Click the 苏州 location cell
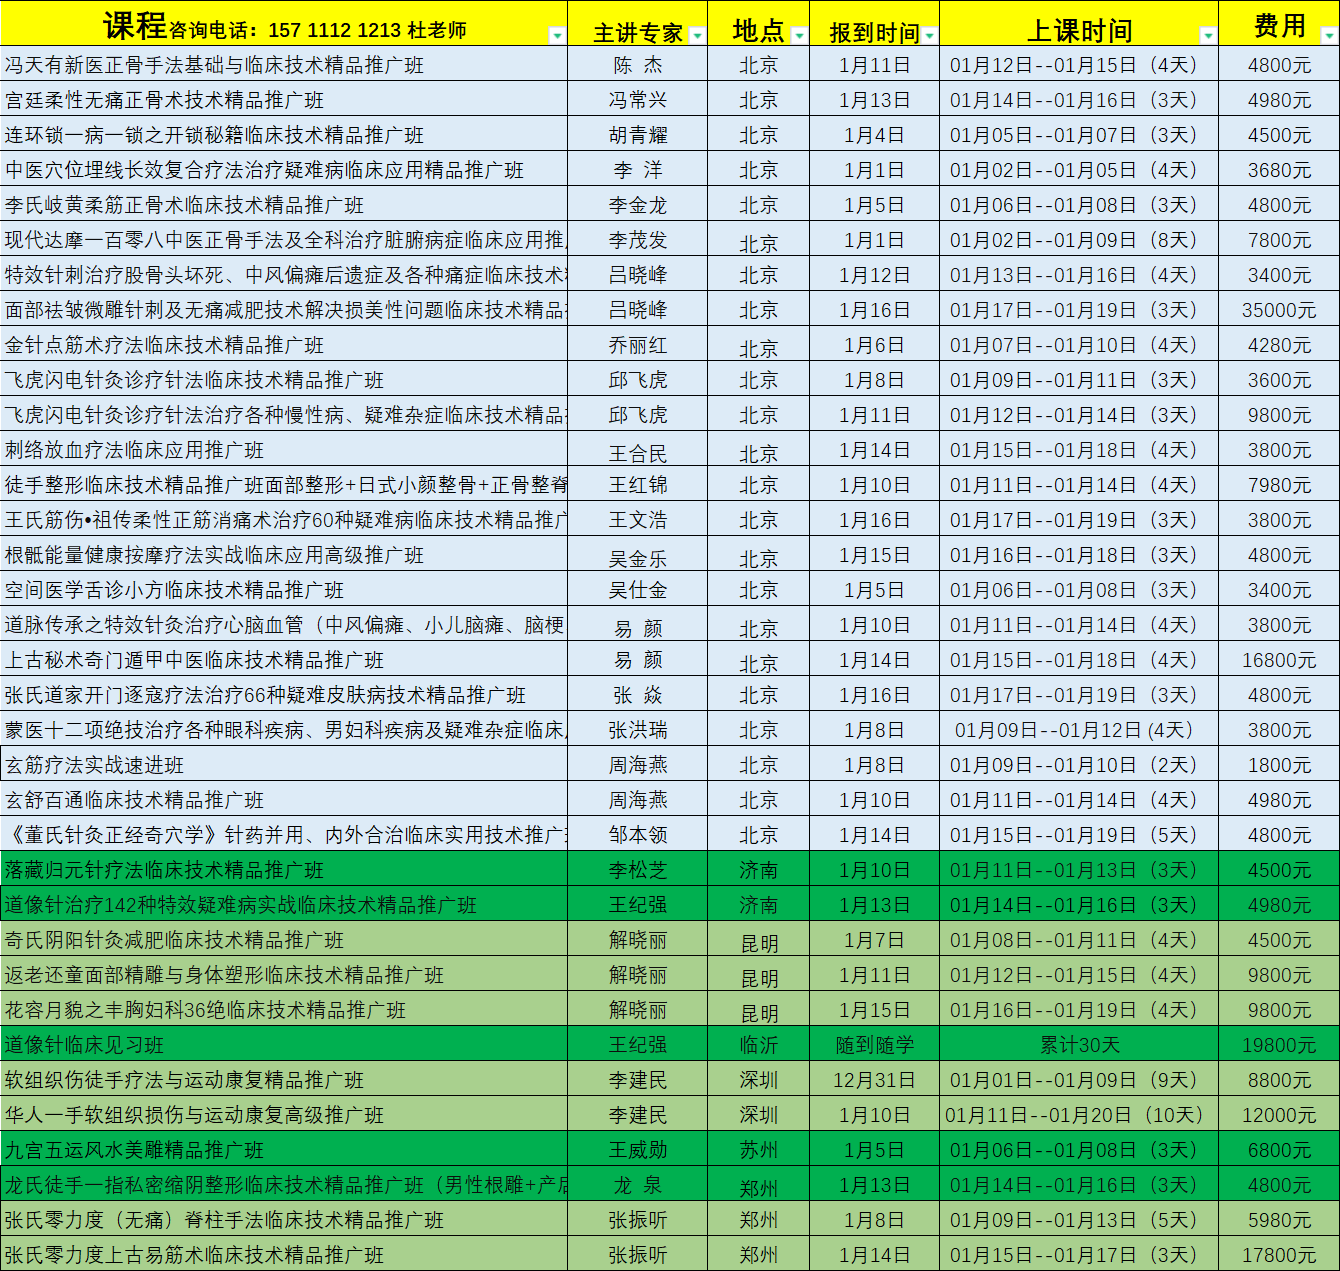Screen dimensions: 1340x1271 click(758, 1150)
